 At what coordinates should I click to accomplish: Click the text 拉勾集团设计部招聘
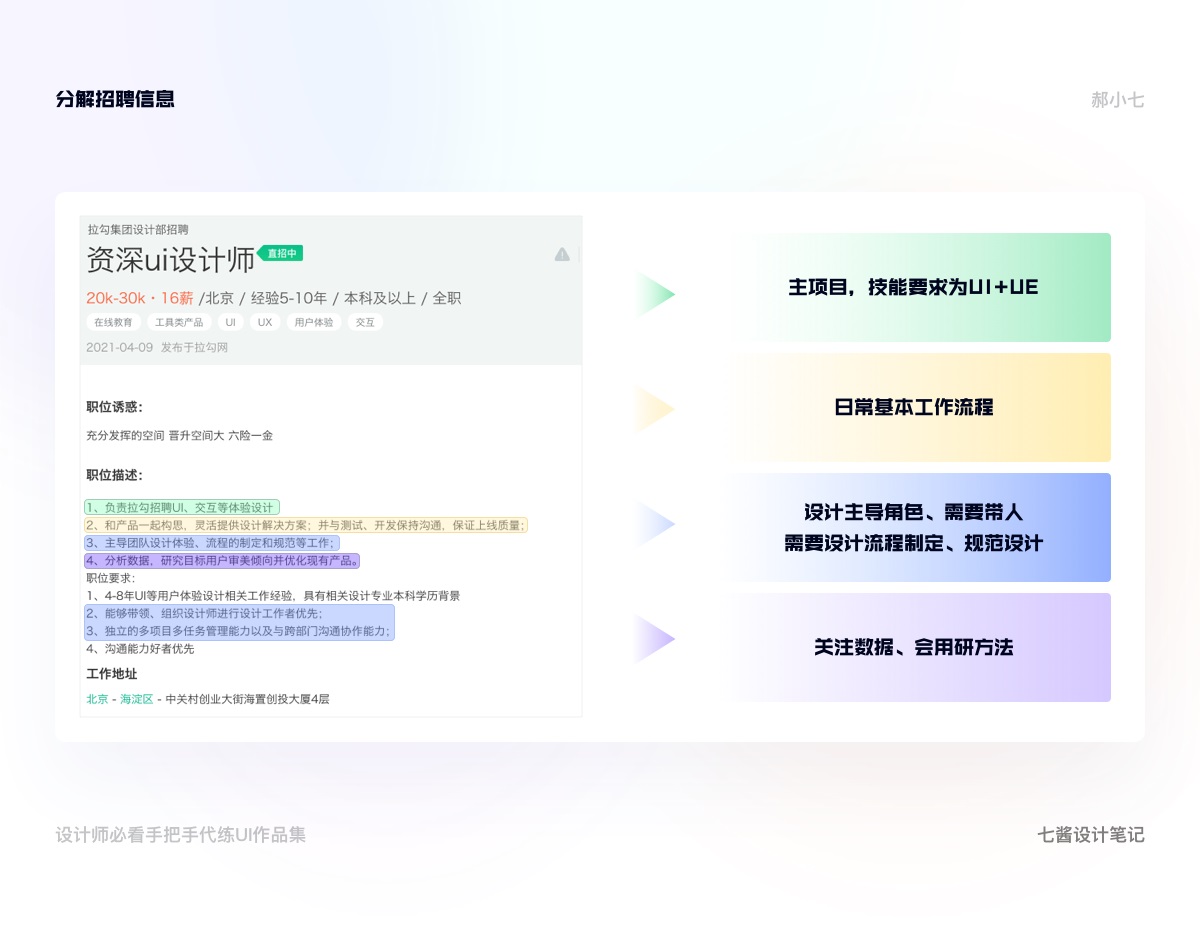click(x=138, y=230)
